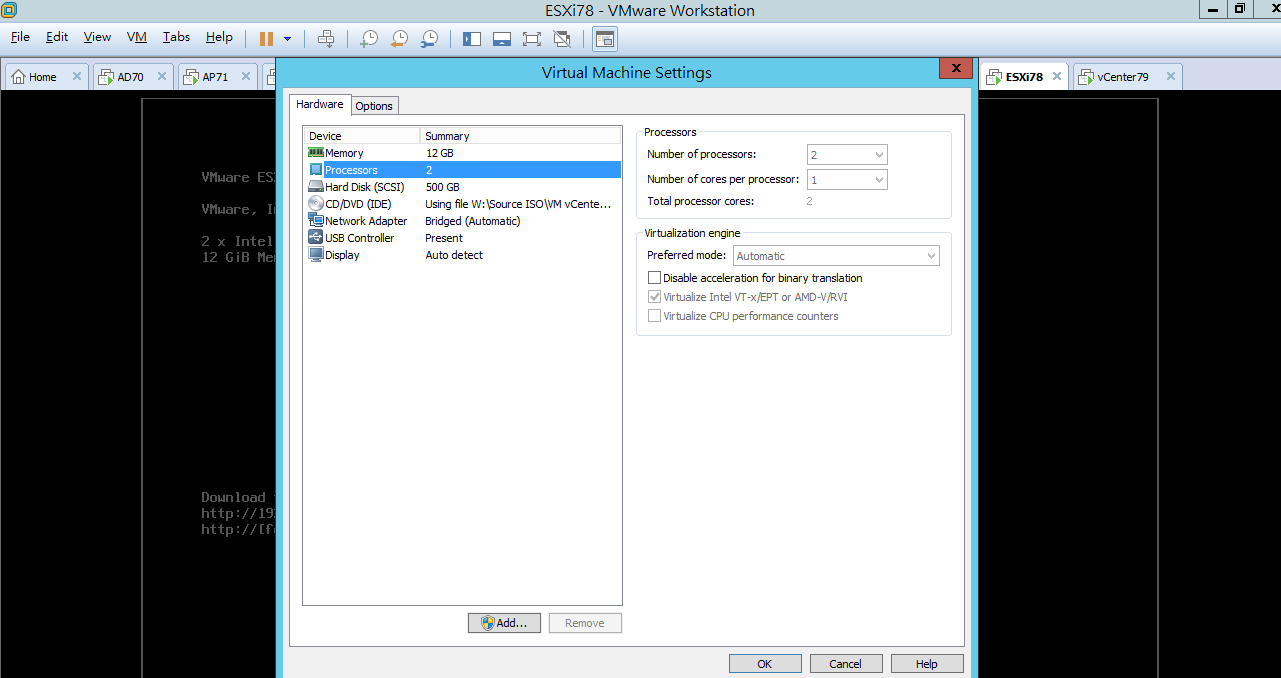Enter full screen mode icon
Image resolution: width=1281 pixels, height=678 pixels.
click(532, 38)
